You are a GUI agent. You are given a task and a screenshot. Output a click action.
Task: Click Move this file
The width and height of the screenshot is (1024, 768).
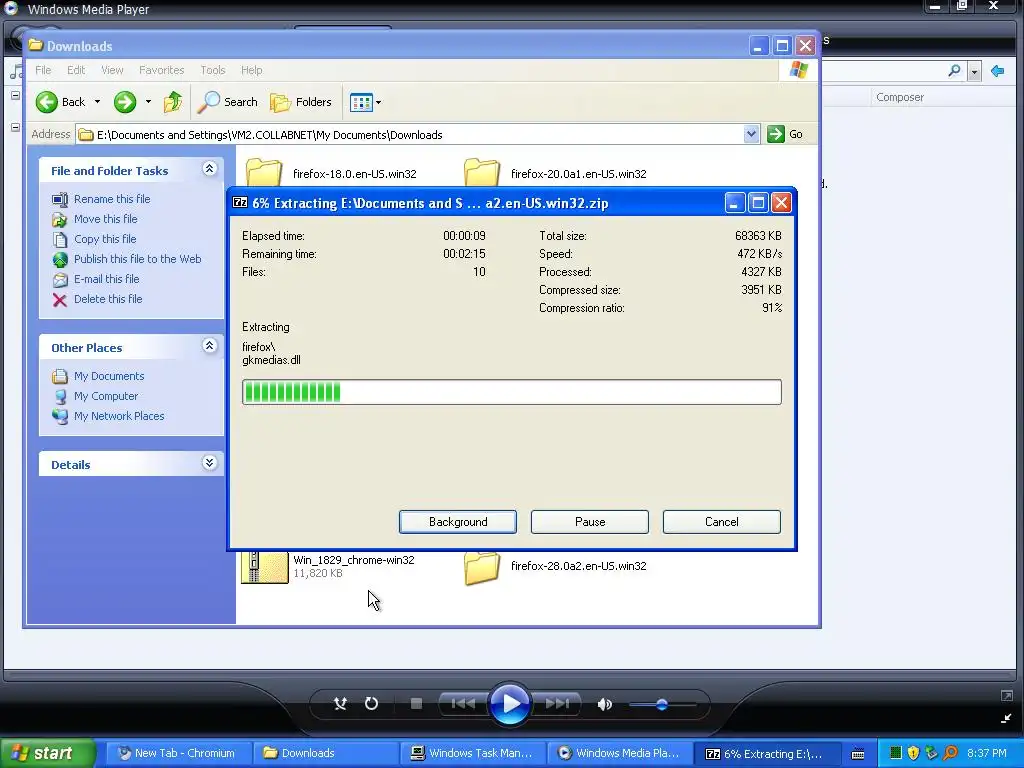click(x=106, y=219)
